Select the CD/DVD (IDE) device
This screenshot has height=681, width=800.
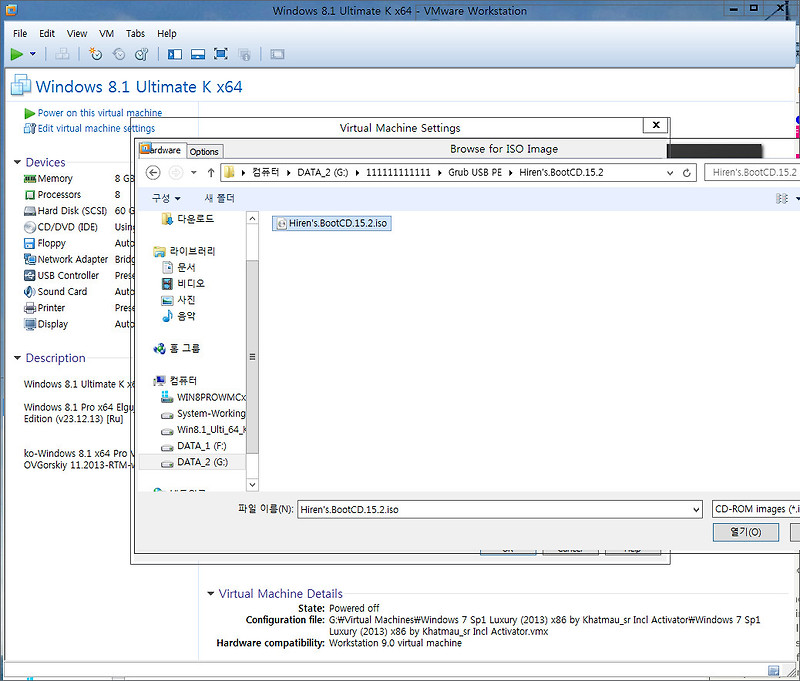point(67,227)
